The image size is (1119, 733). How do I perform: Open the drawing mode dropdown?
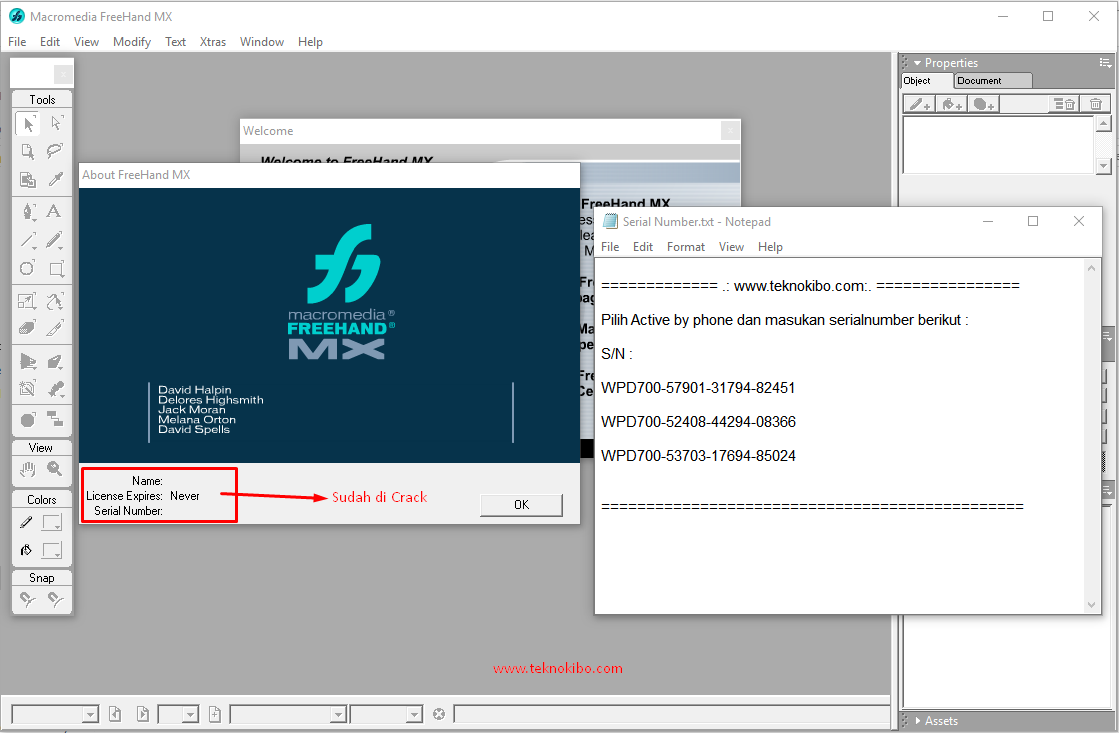[x=339, y=714]
